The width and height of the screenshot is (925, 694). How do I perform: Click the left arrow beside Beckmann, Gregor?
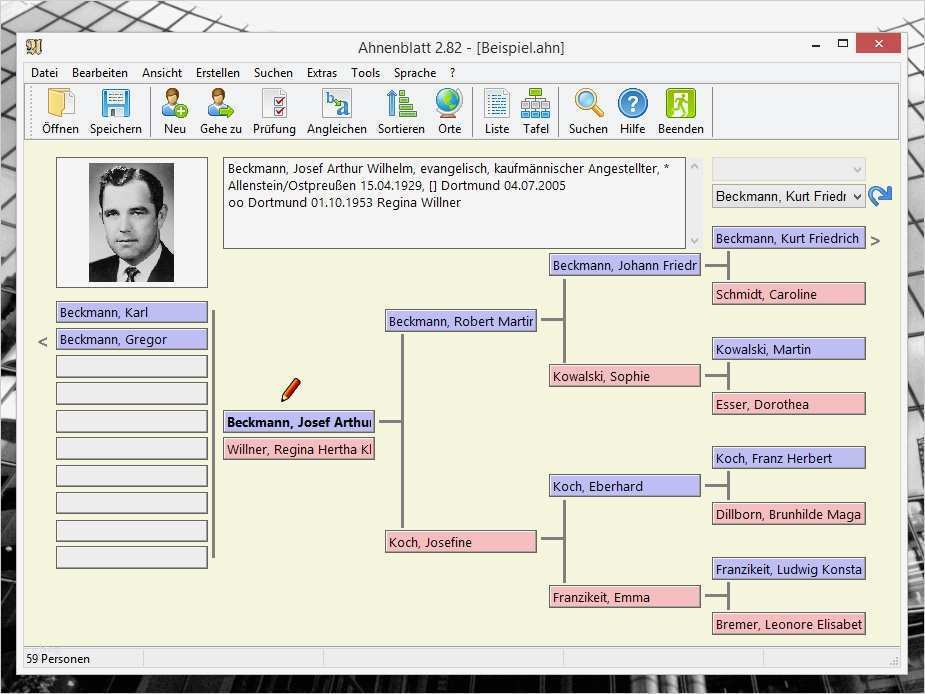42,341
